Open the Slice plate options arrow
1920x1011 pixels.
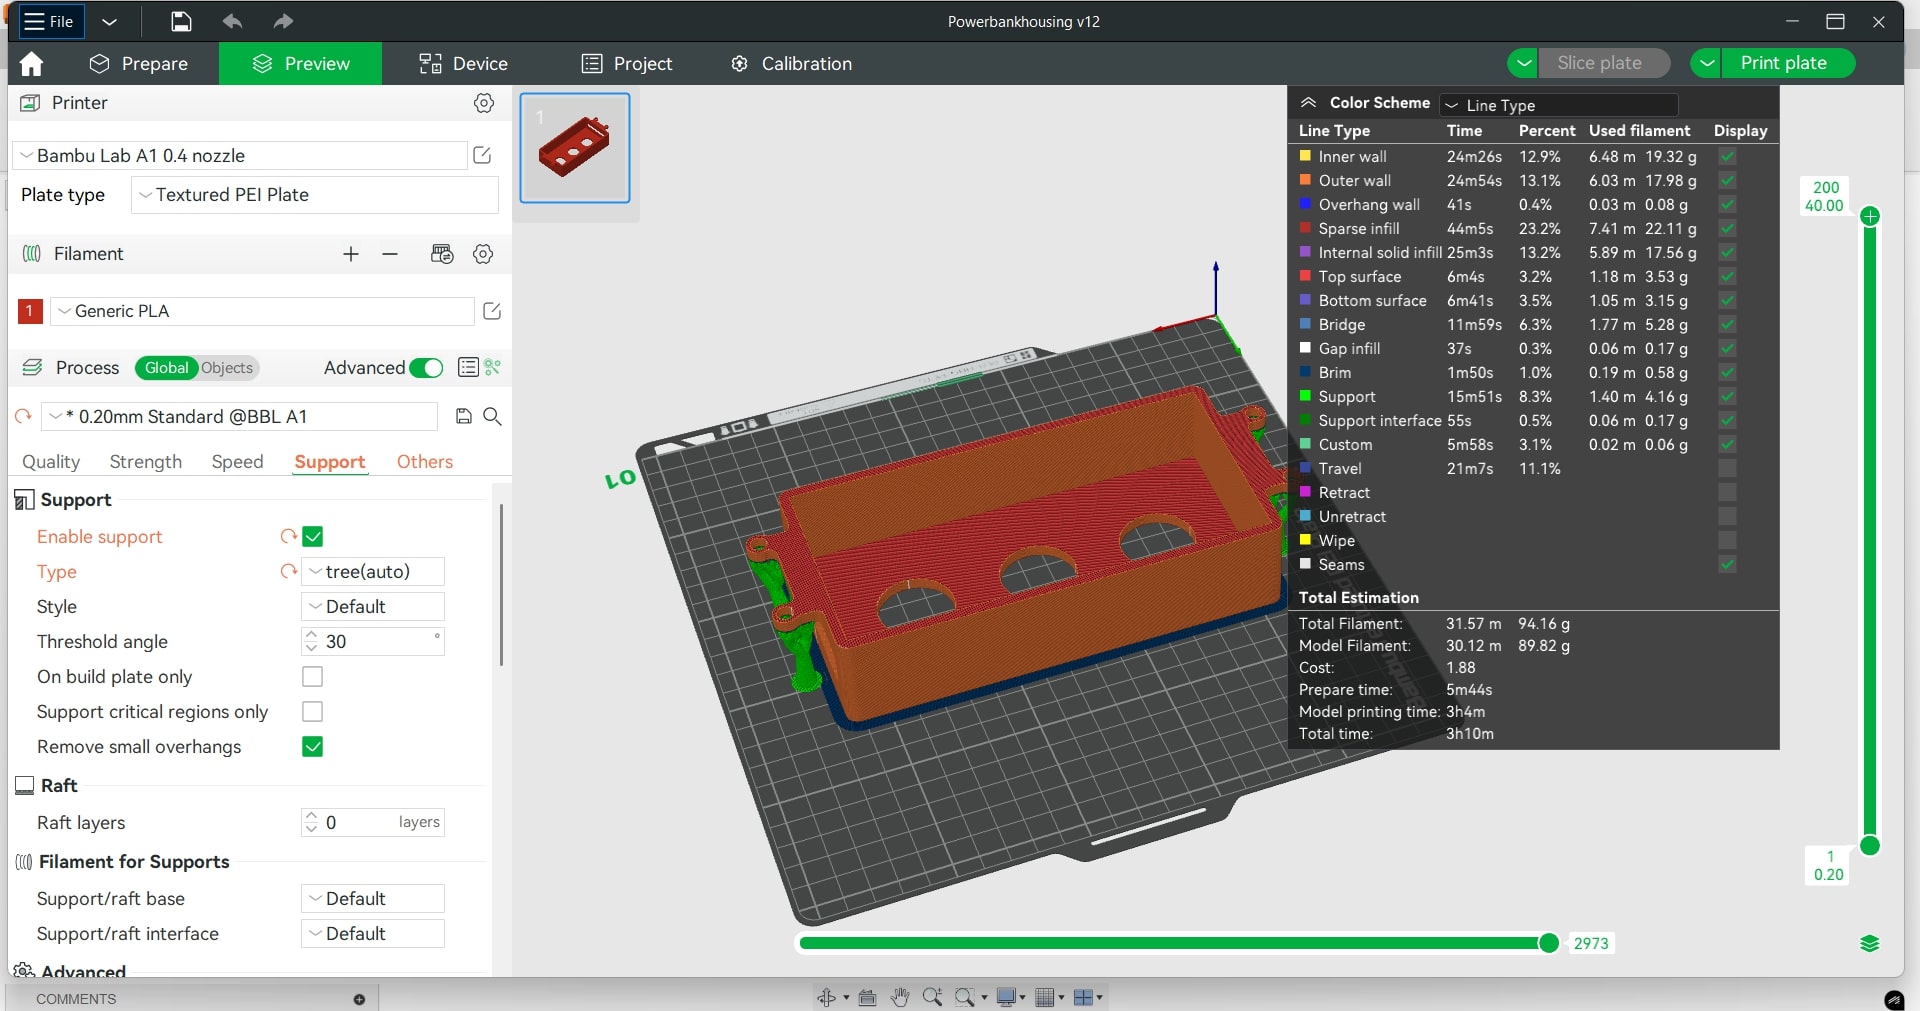1523,63
